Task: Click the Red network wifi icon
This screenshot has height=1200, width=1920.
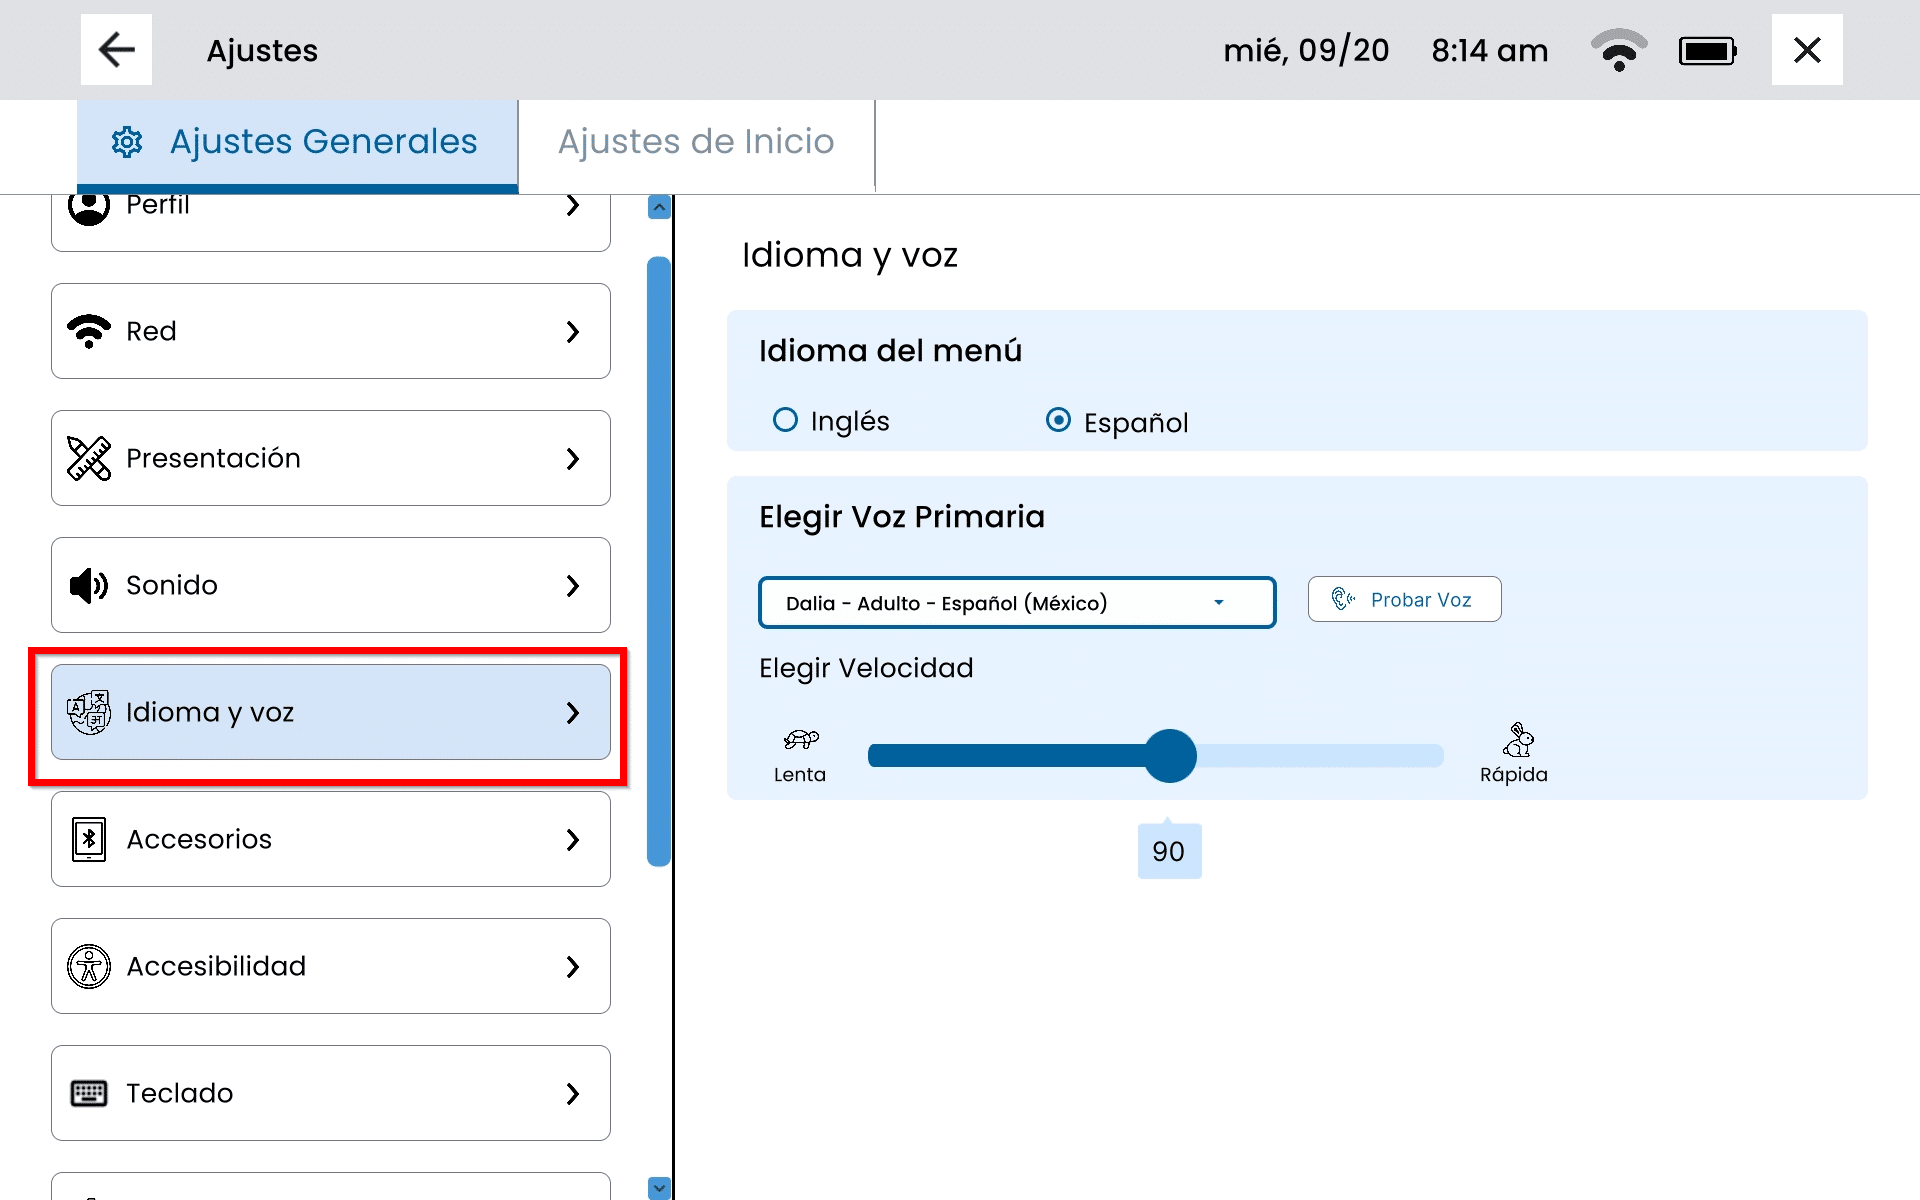Action: coord(89,331)
